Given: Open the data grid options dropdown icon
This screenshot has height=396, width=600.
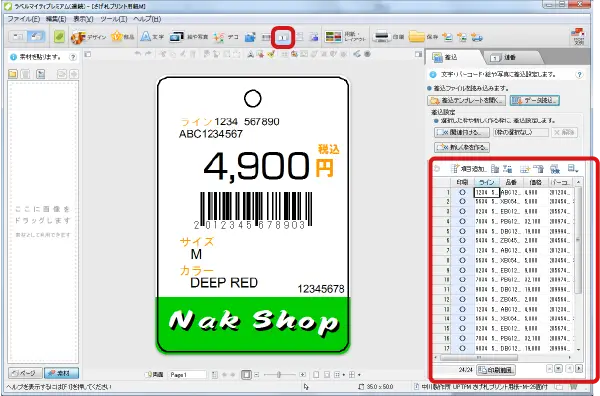Looking at the screenshot, I should (573, 168).
